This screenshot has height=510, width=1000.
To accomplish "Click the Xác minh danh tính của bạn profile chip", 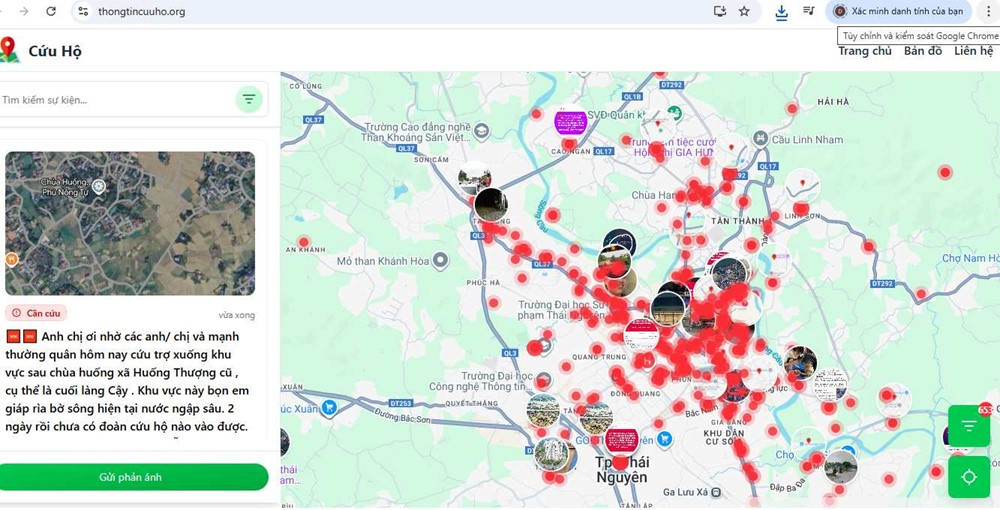I will pos(898,12).
